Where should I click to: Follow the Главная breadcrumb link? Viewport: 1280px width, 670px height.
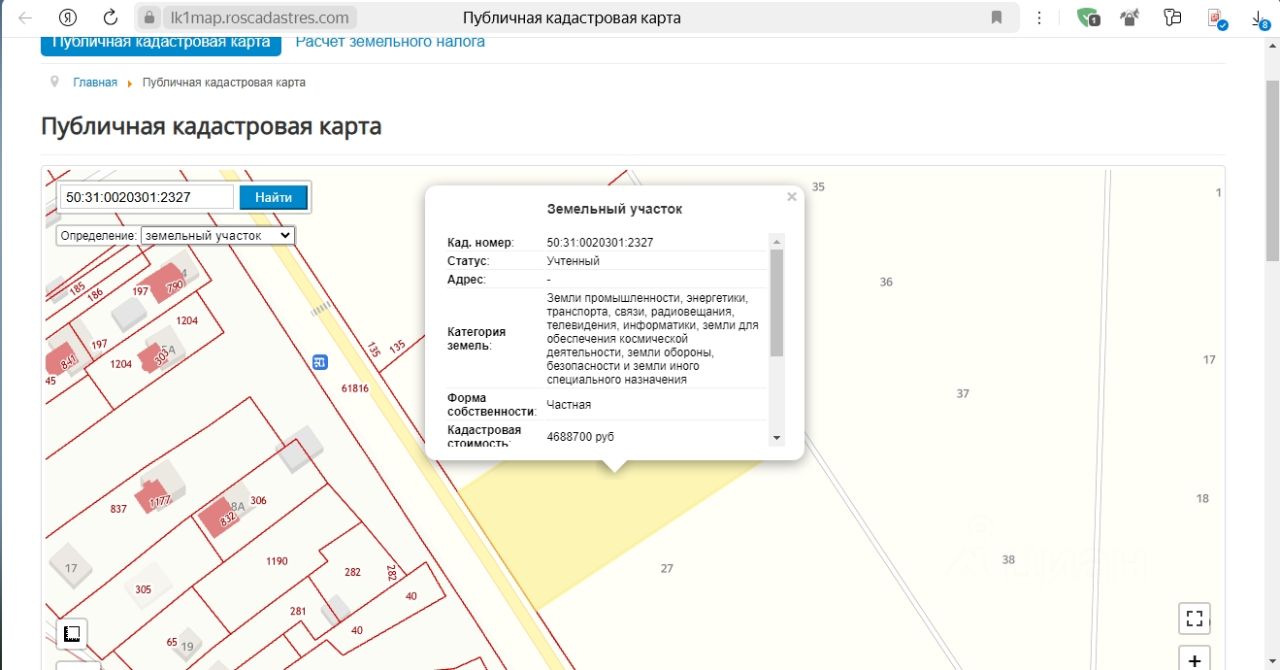[95, 83]
